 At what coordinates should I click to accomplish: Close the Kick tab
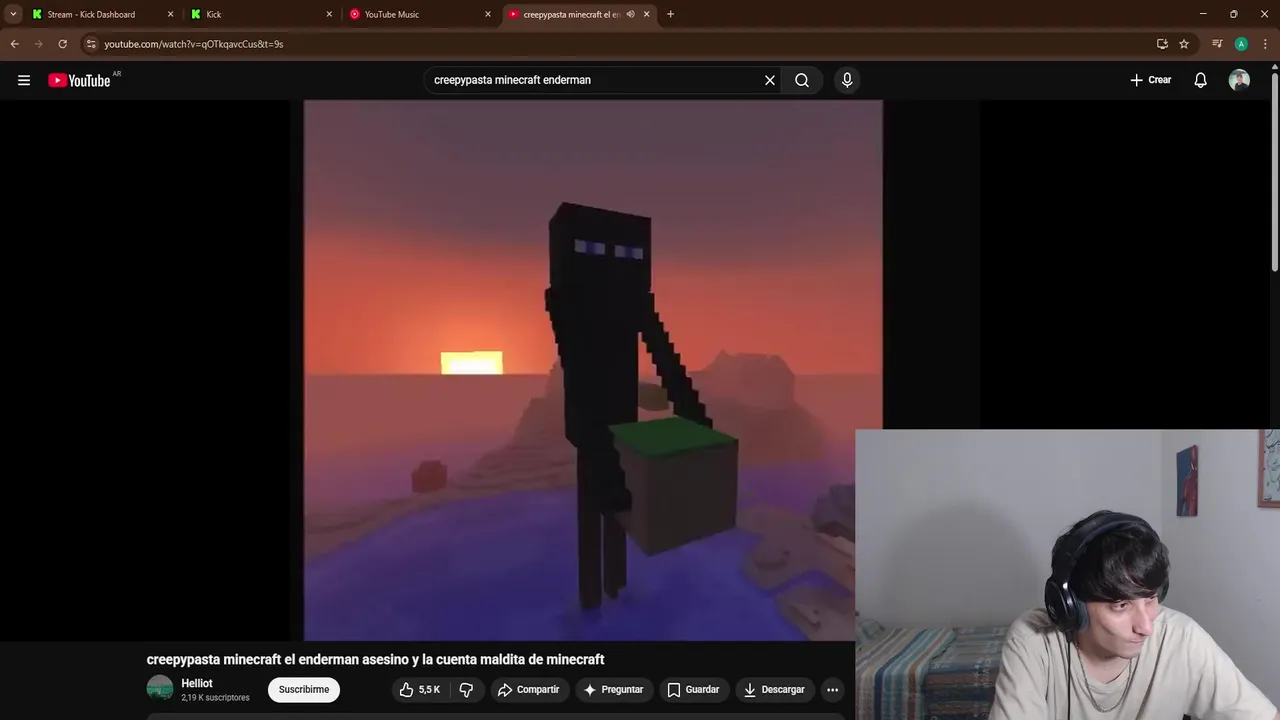pos(329,14)
